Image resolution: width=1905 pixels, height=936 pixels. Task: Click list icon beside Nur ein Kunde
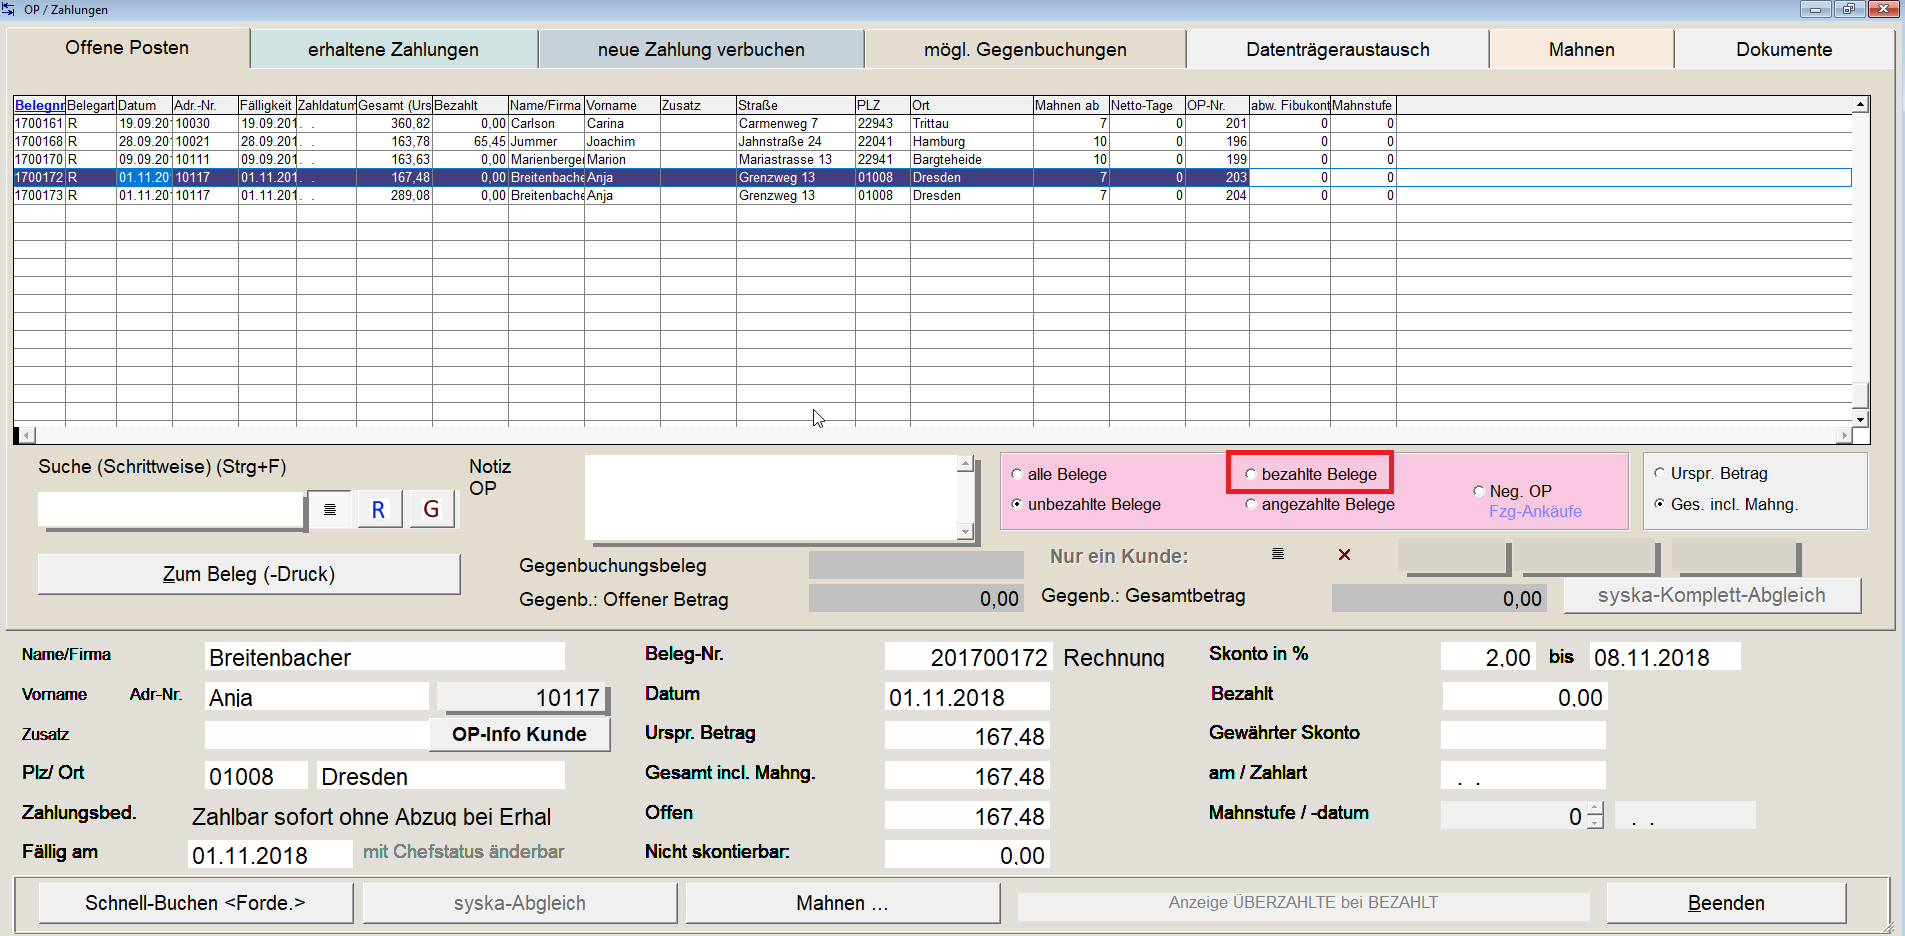coord(1278,554)
